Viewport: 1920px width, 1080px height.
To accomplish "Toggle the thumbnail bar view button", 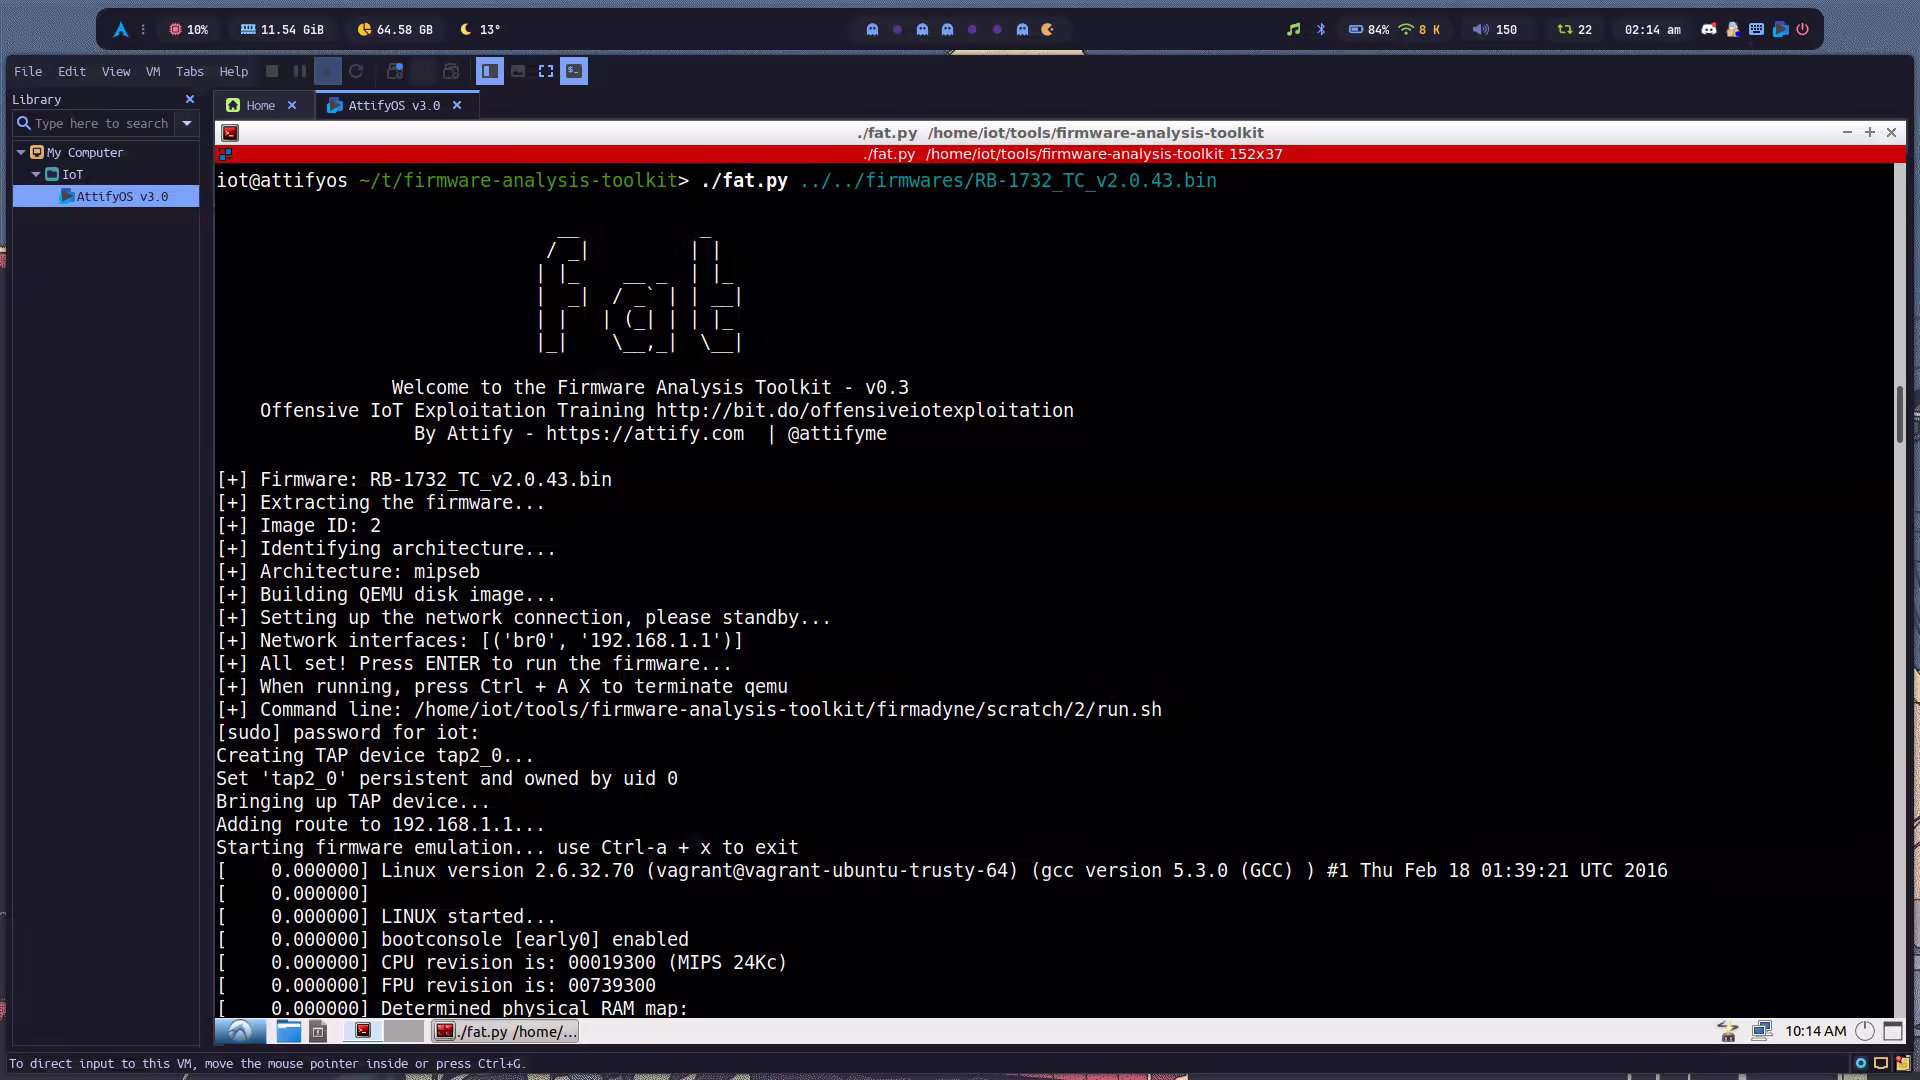I will (x=518, y=71).
